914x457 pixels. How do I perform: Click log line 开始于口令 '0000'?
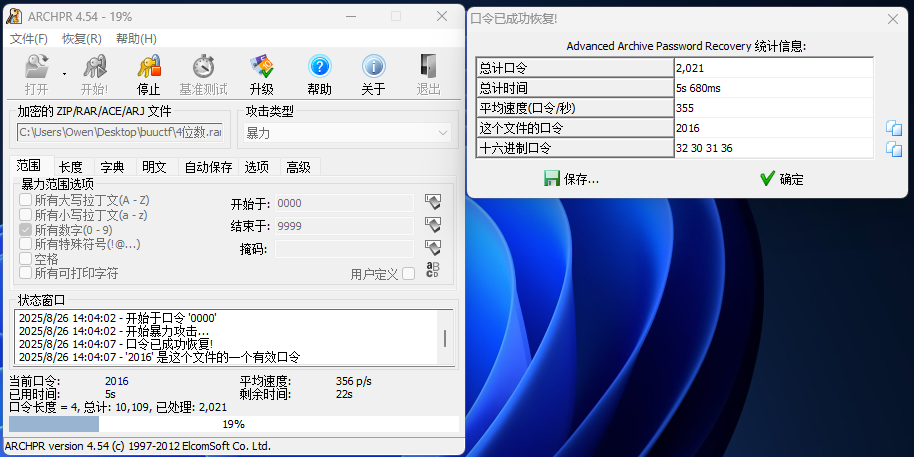(x=118, y=318)
